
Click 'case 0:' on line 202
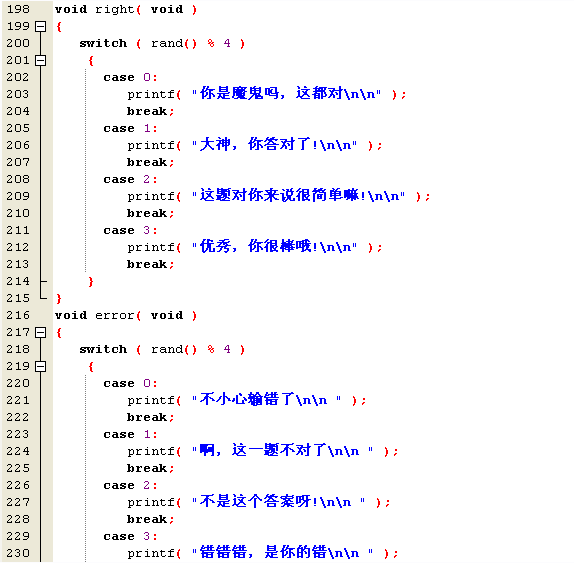coord(130,78)
